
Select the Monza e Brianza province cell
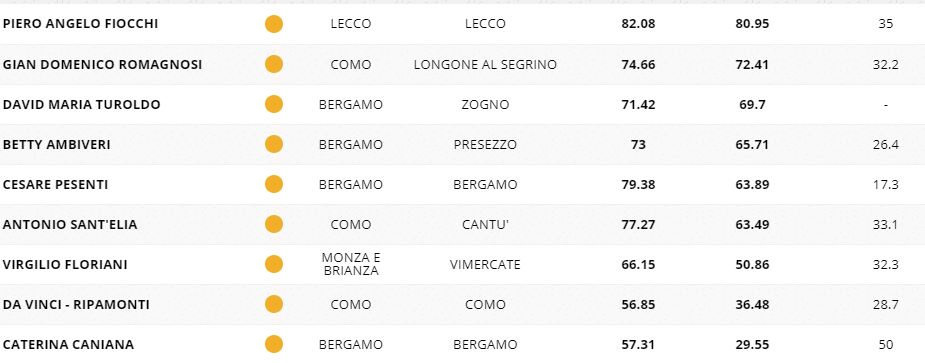coord(351,264)
